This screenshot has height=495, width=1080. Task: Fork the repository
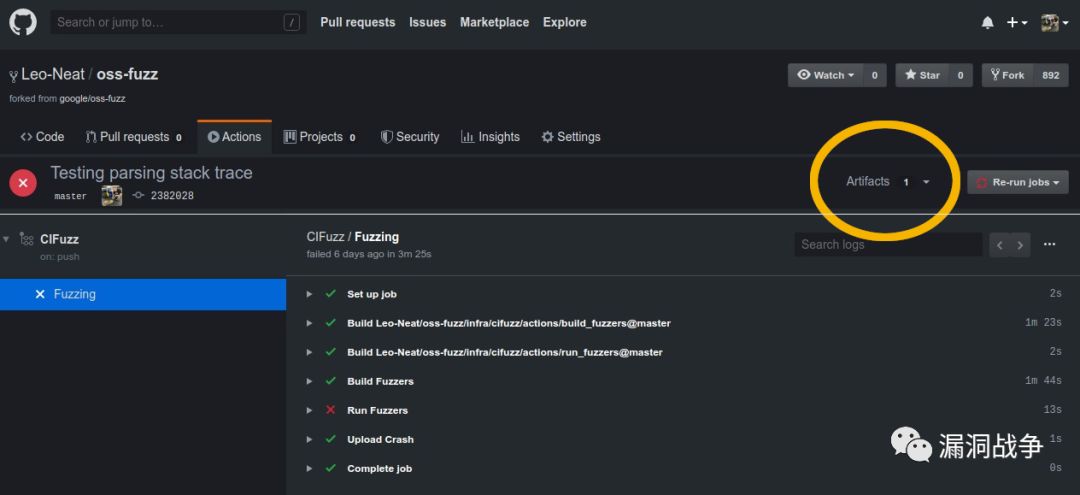(x=1007, y=75)
